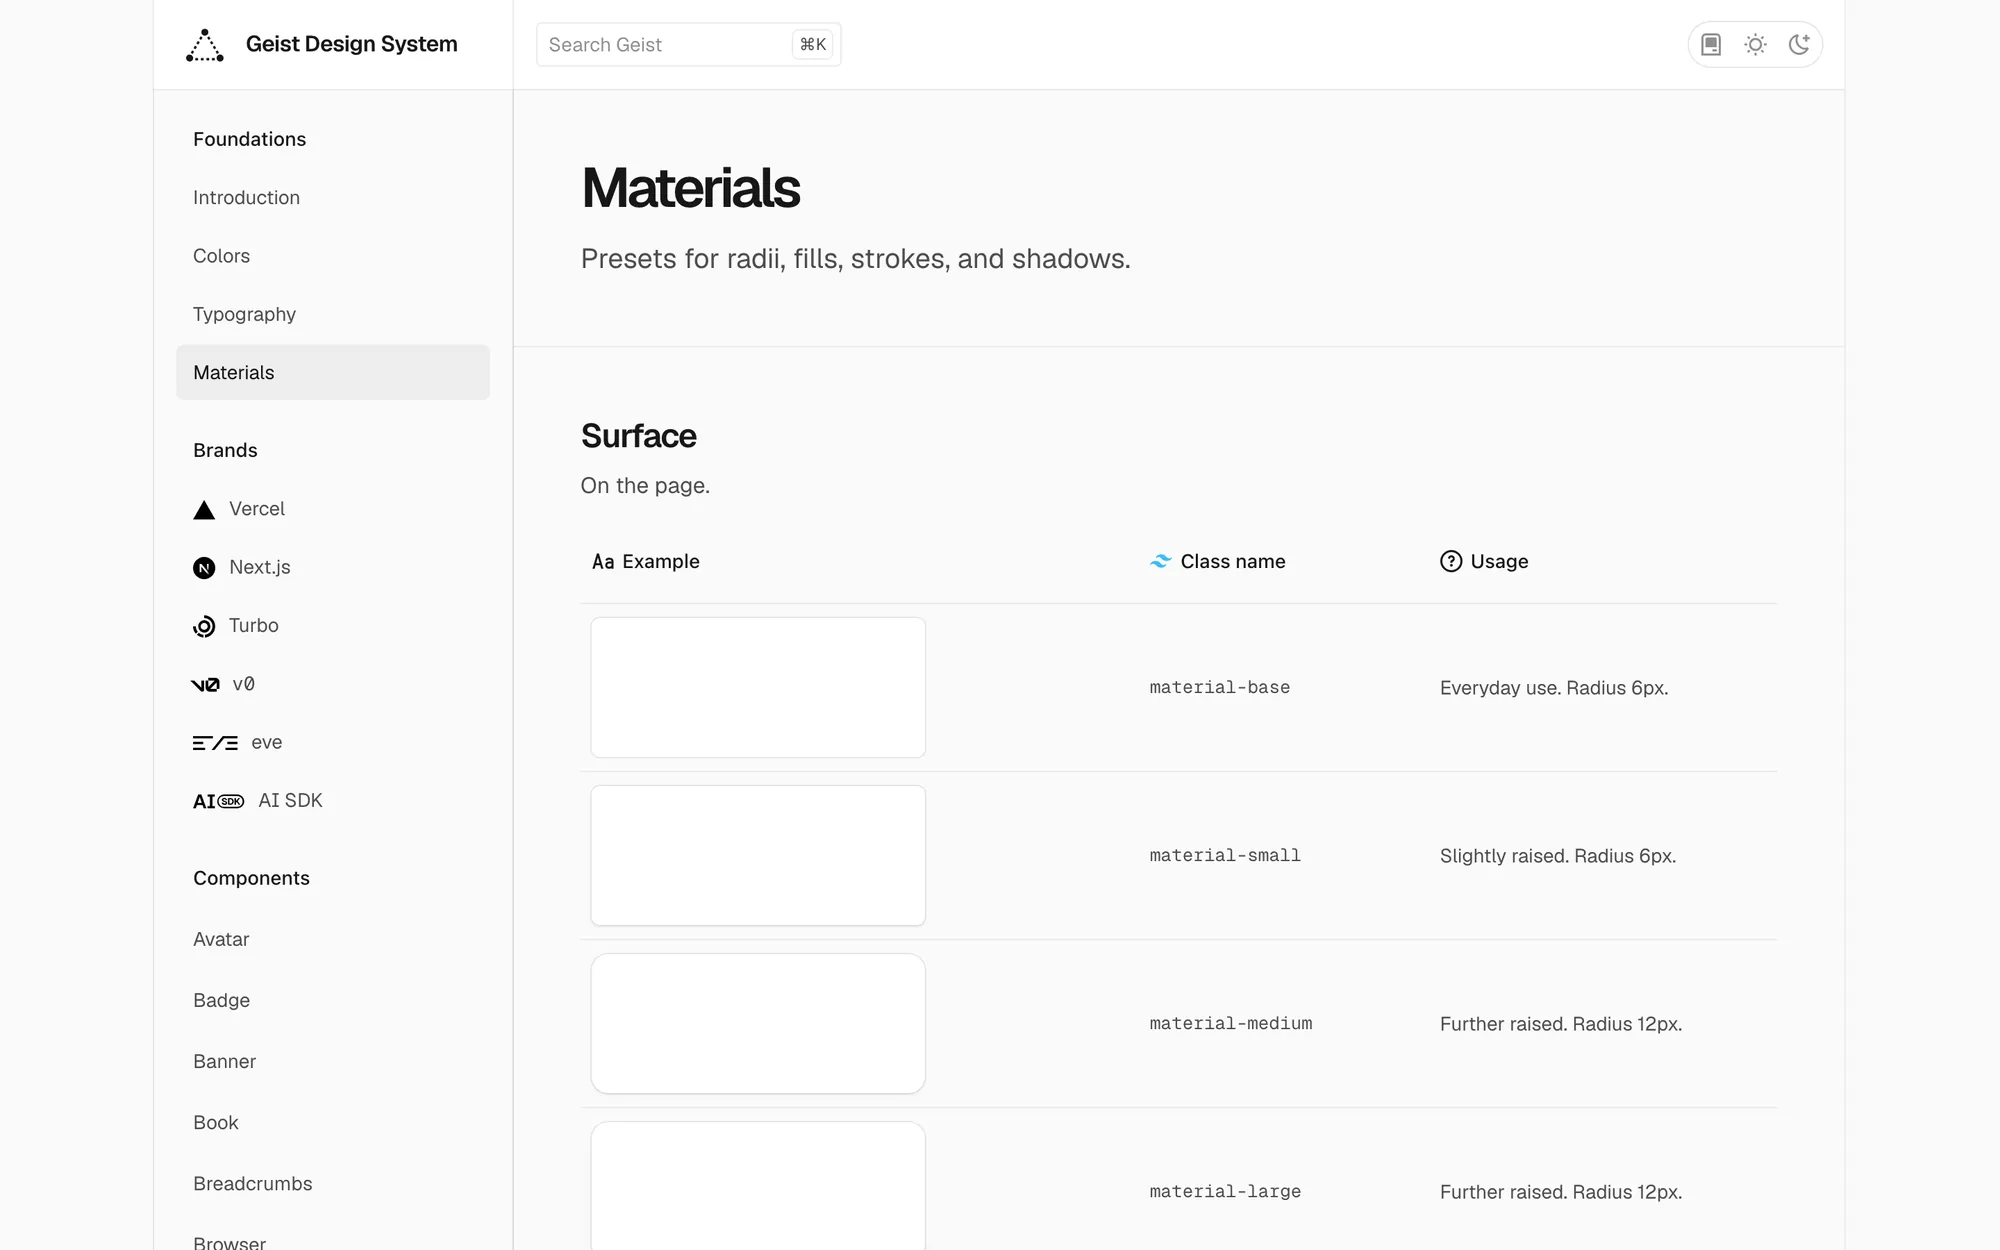Switch to light theme sun icon
Viewport: 2000px width, 1250px height.
tap(1755, 45)
